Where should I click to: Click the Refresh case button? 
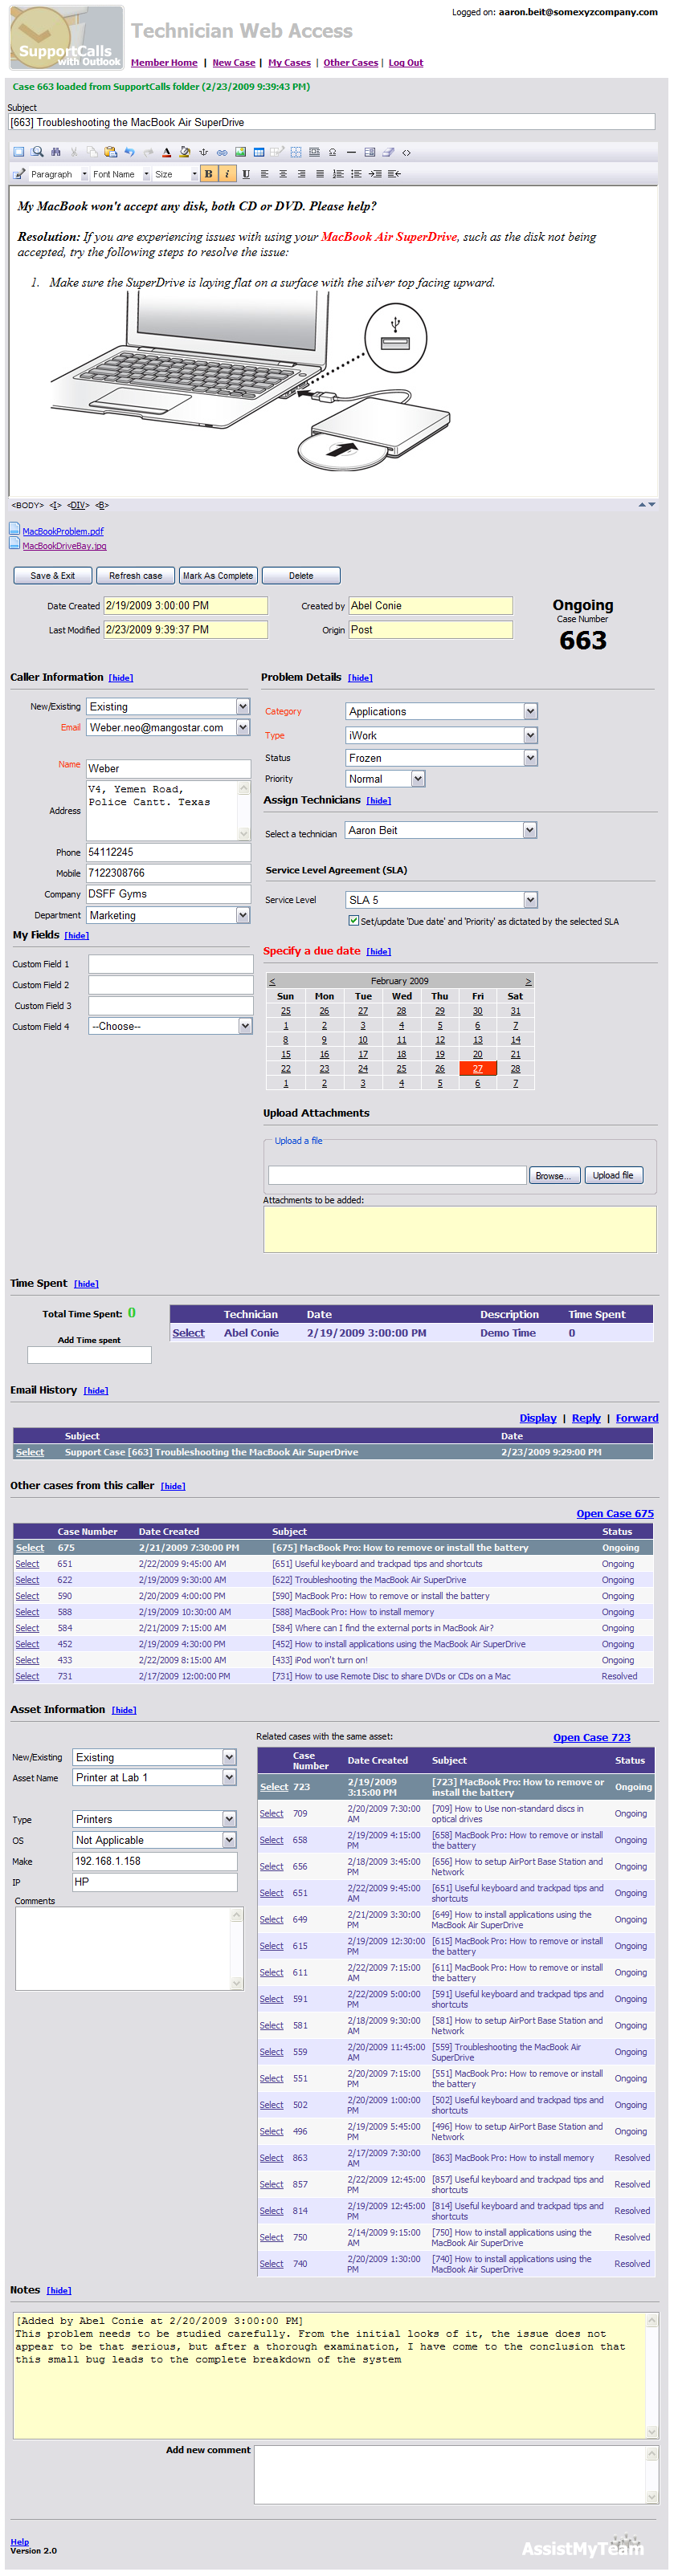coord(135,575)
